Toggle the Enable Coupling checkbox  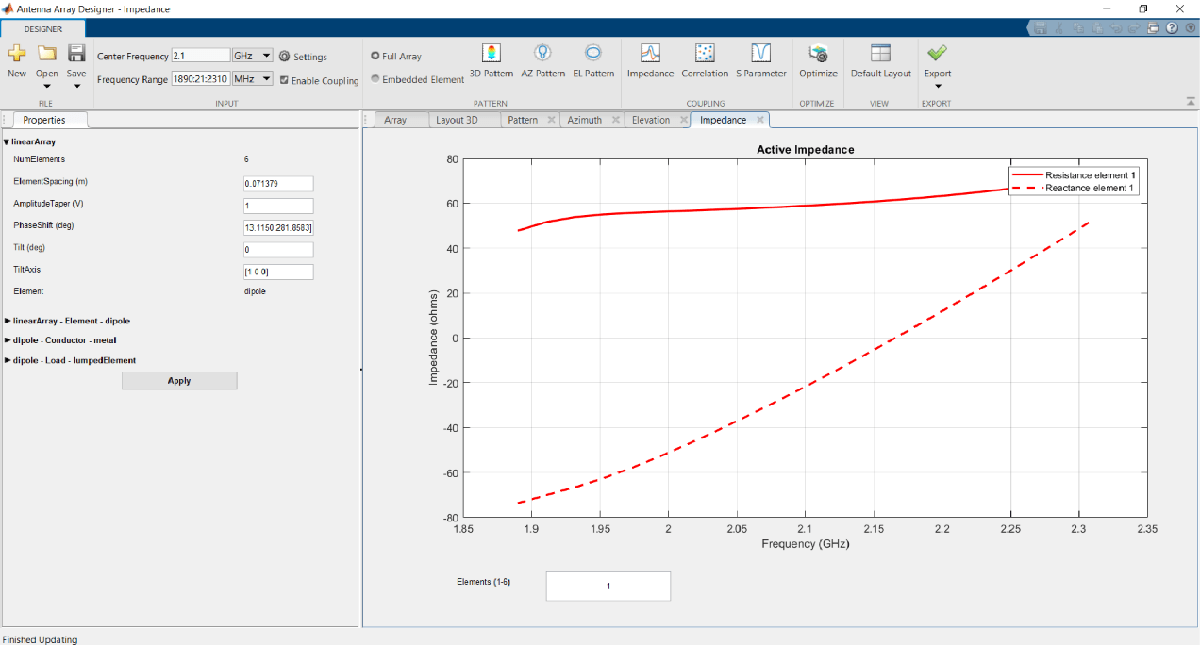point(285,80)
